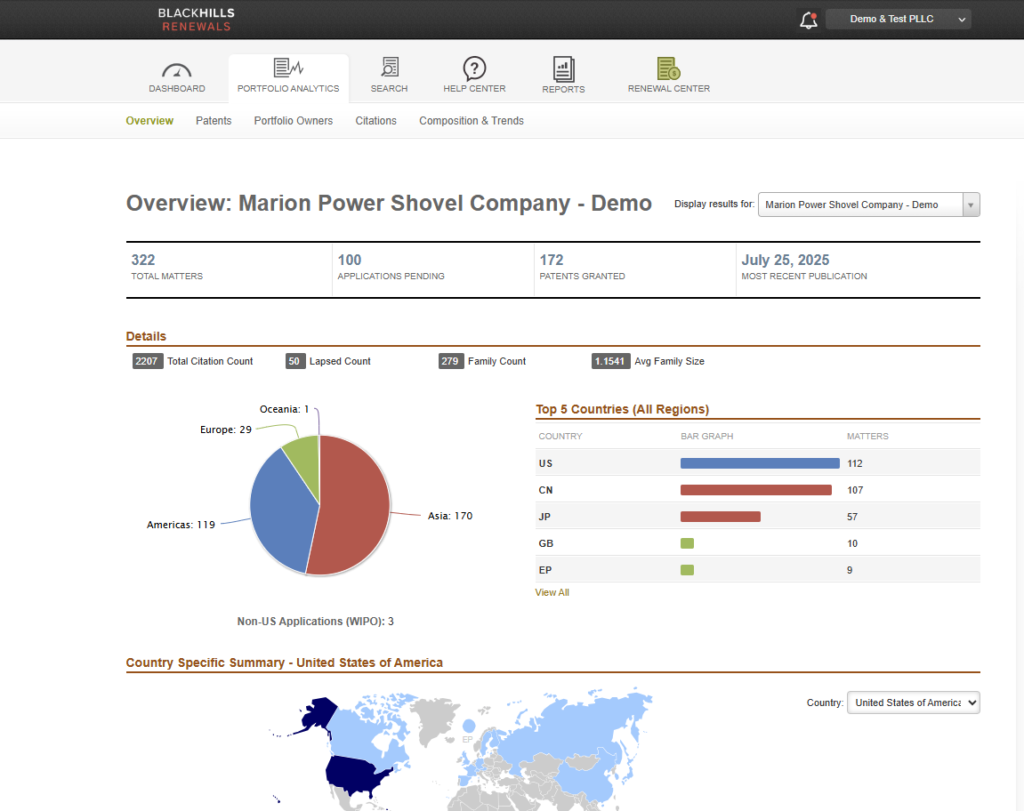This screenshot has height=811, width=1024.
Task: Go to the Portfolio Owners tab
Action: (x=293, y=121)
